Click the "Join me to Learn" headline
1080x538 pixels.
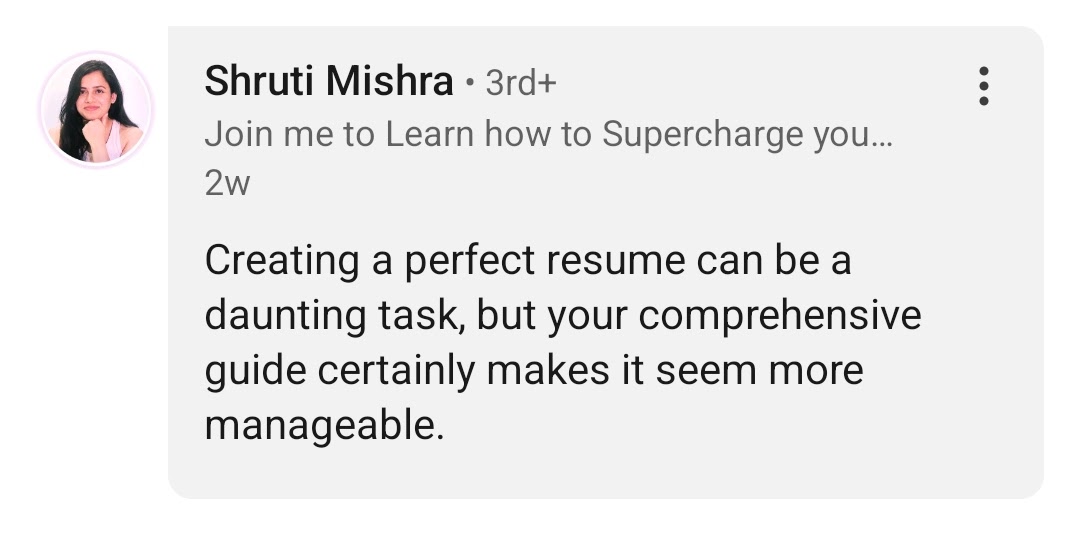tap(548, 135)
